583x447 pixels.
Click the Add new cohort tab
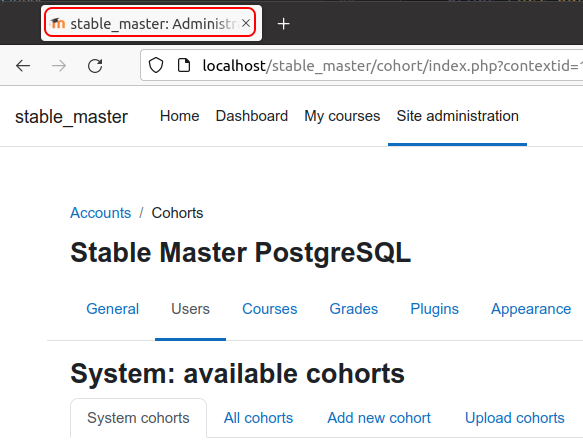(x=379, y=418)
